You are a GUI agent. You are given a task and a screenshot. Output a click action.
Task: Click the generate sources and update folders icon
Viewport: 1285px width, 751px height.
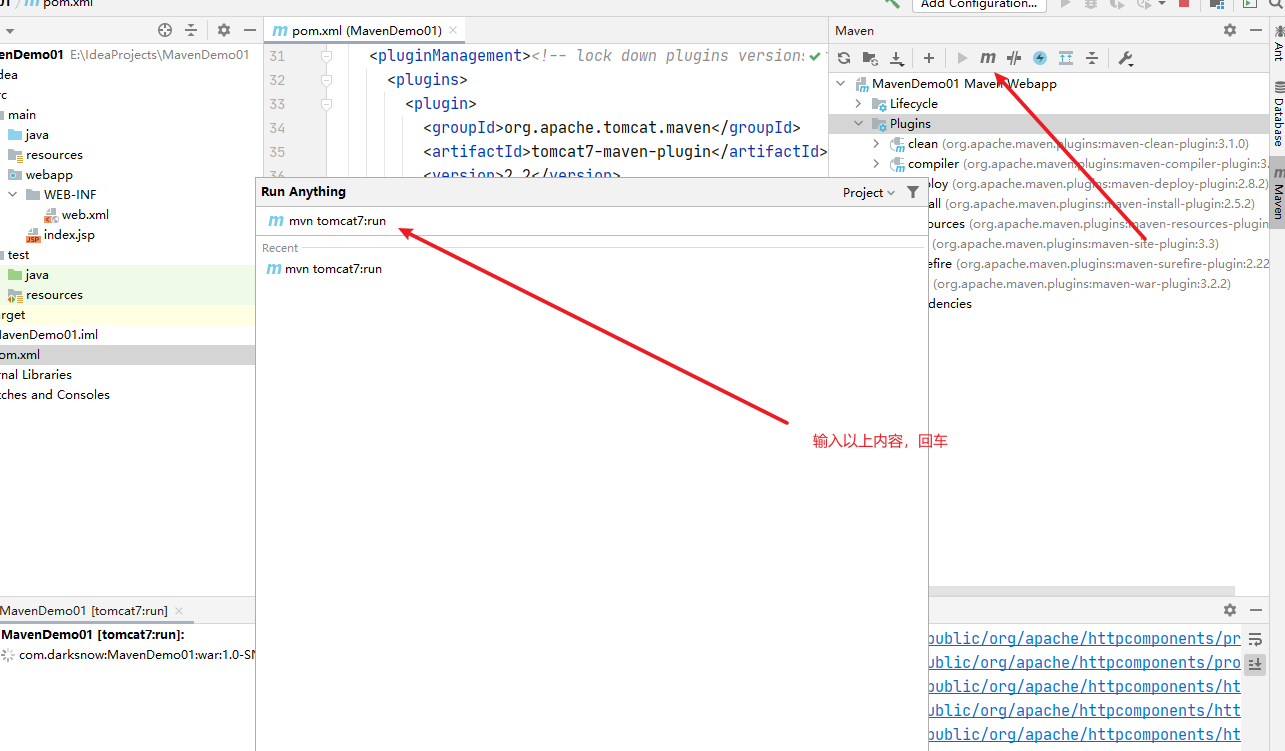click(870, 58)
